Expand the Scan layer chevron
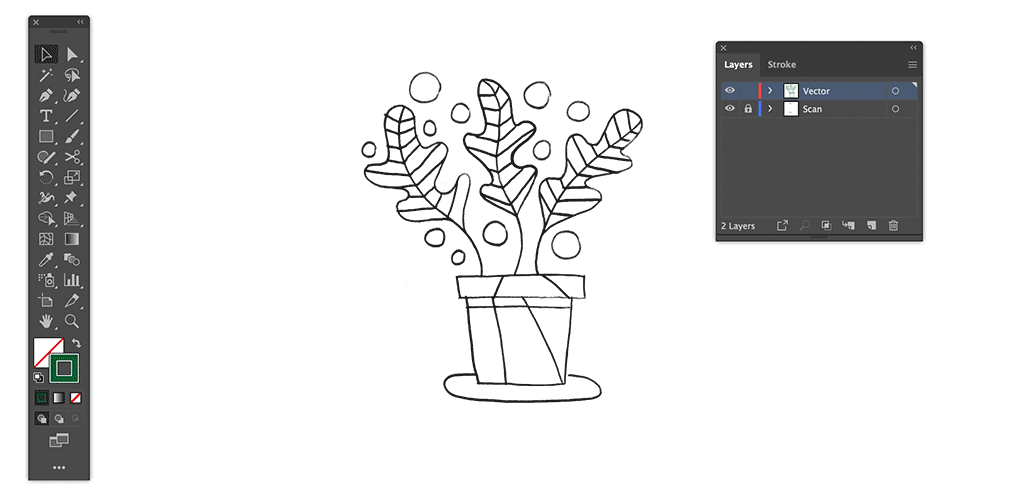The height and width of the screenshot is (492, 1024). (x=771, y=109)
